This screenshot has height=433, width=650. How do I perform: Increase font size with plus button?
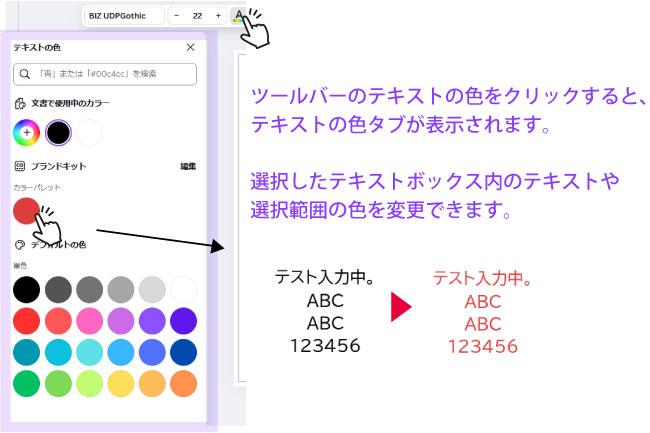coord(218,16)
